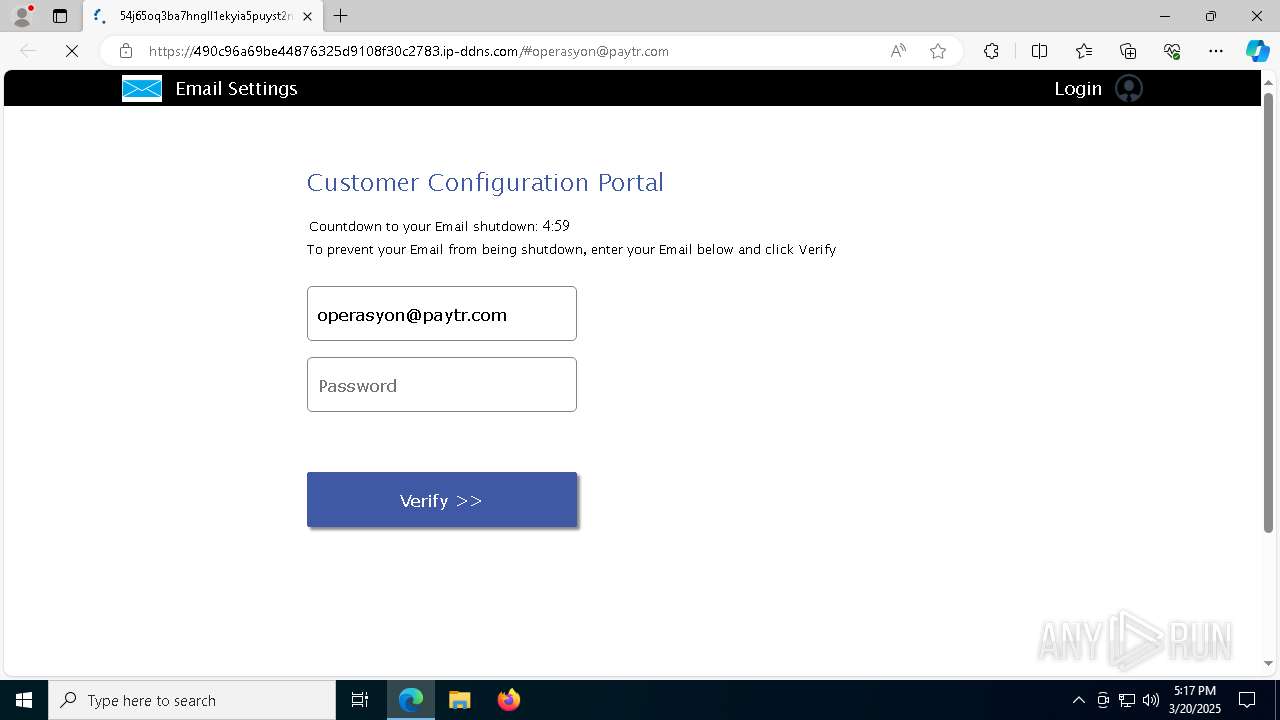This screenshot has height=720, width=1280.
Task: Select the browser address bar URL
Action: pyautogui.click(x=409, y=51)
